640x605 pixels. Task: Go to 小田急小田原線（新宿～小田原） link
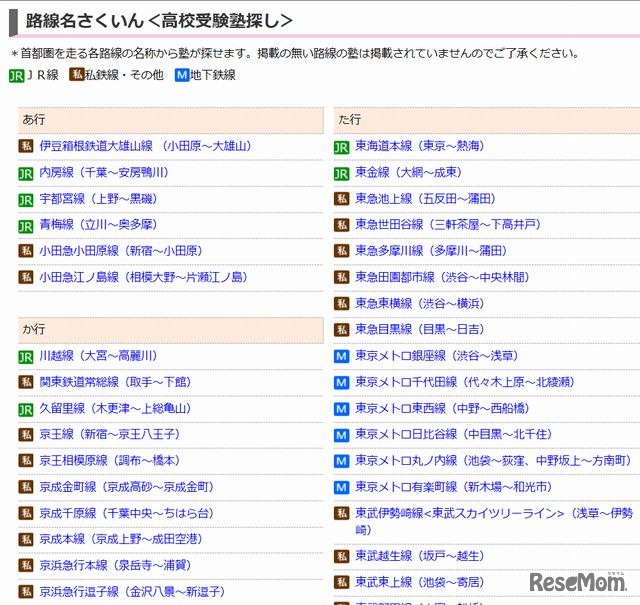coord(121,251)
